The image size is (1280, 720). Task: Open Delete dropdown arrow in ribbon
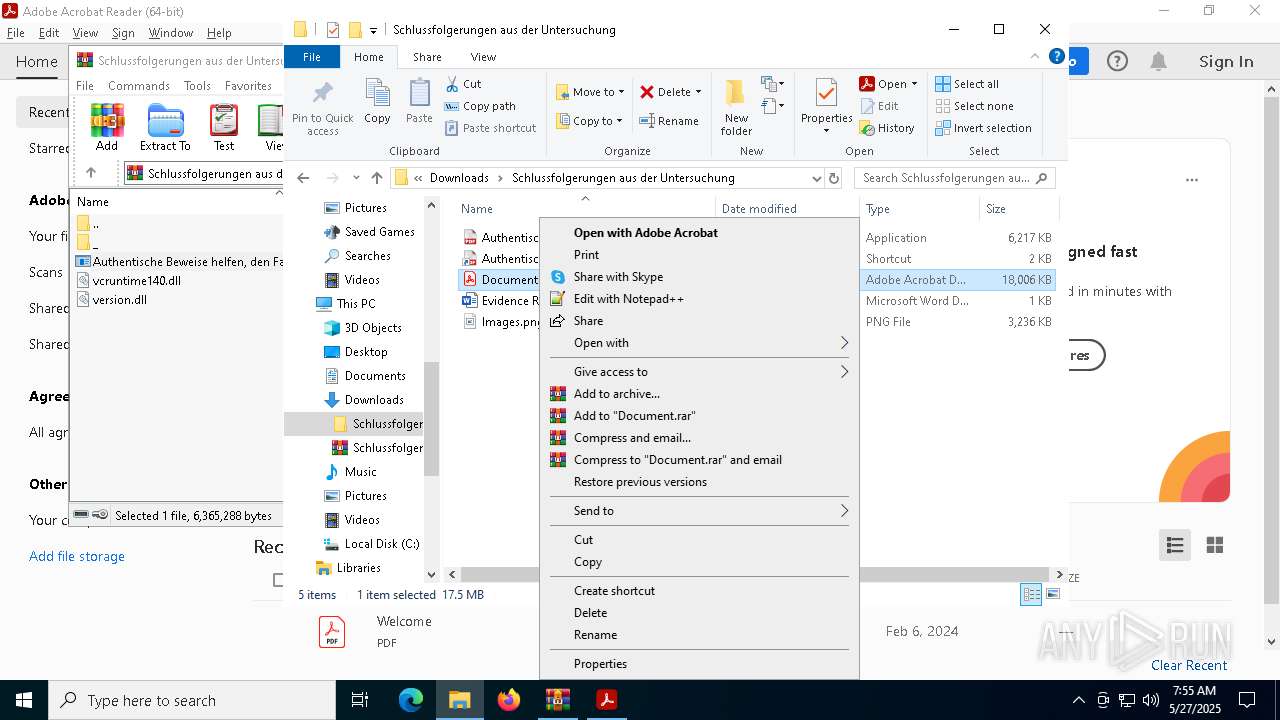tap(698, 92)
